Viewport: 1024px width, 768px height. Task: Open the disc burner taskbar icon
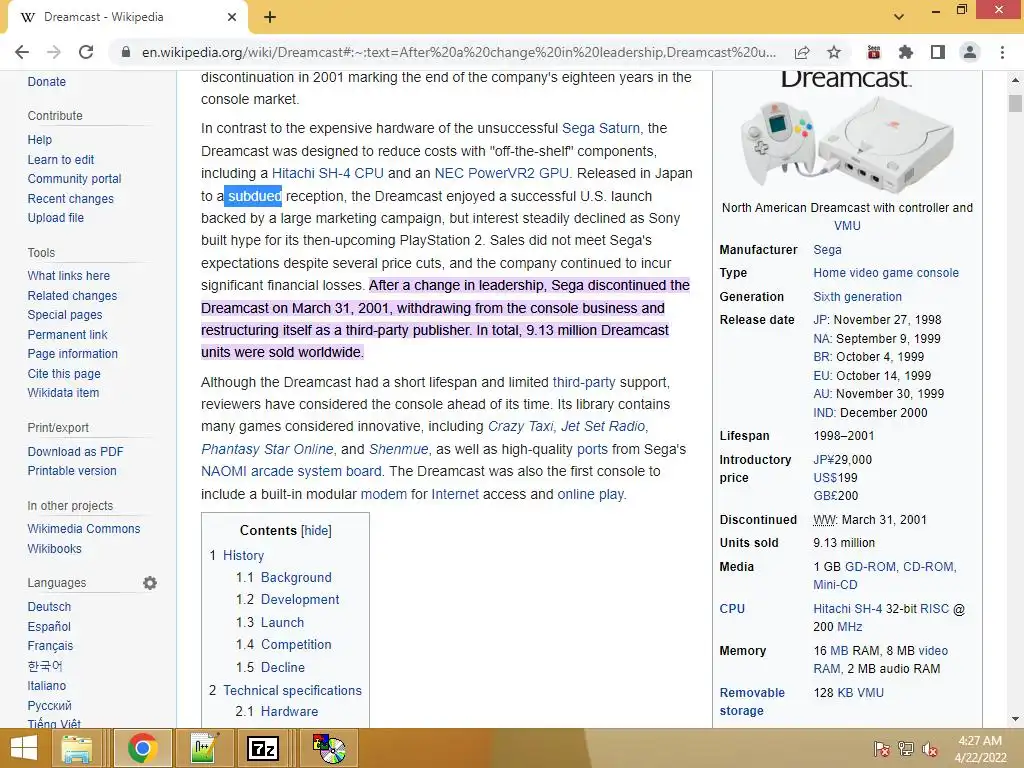(x=329, y=748)
